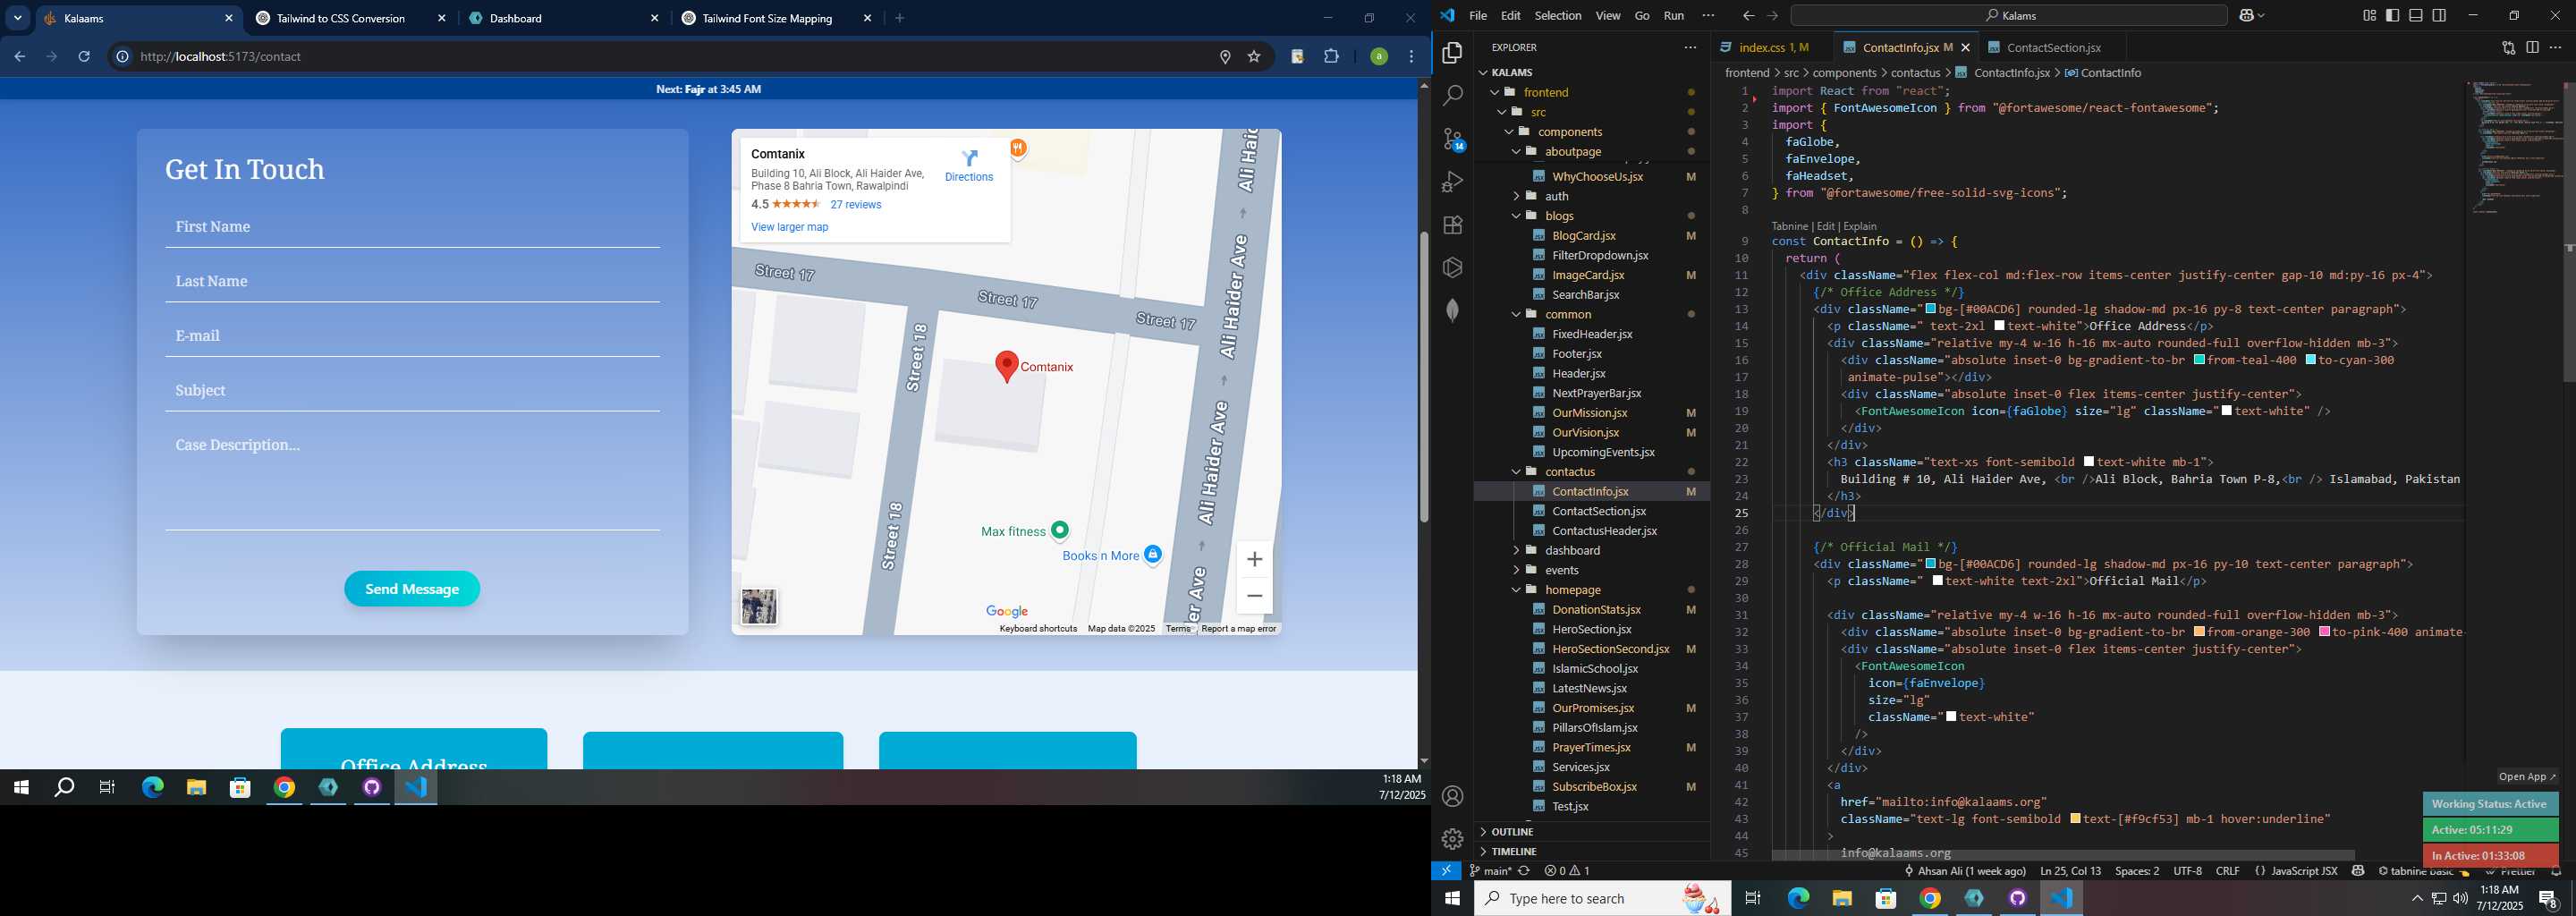Bookmark this page with the star icon
Viewport: 2576px width, 916px height.
point(1254,57)
